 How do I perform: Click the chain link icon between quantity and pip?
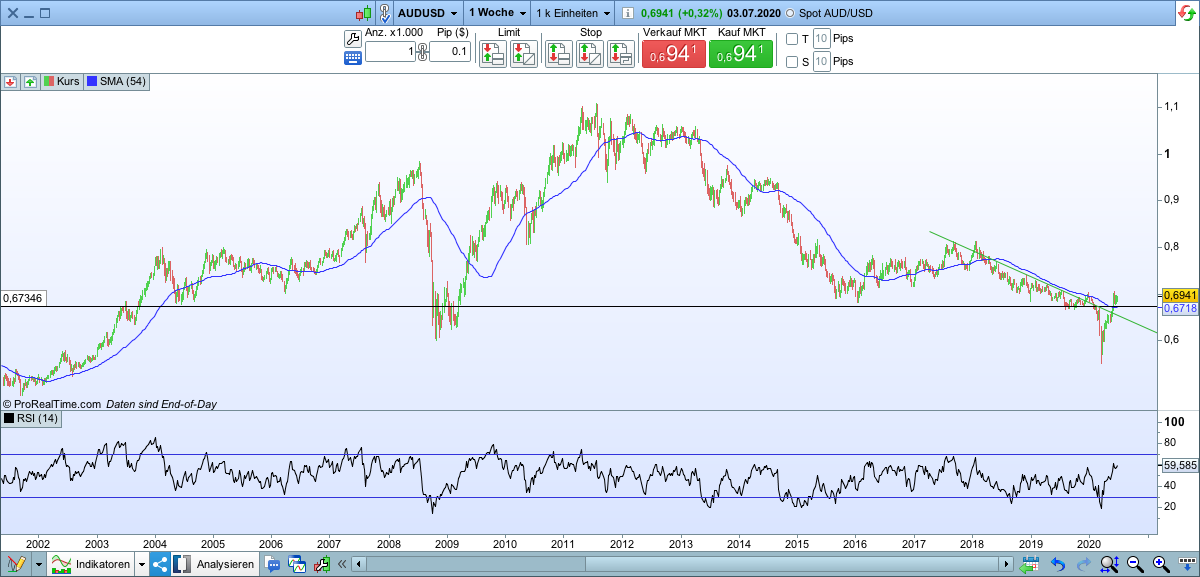point(421,52)
